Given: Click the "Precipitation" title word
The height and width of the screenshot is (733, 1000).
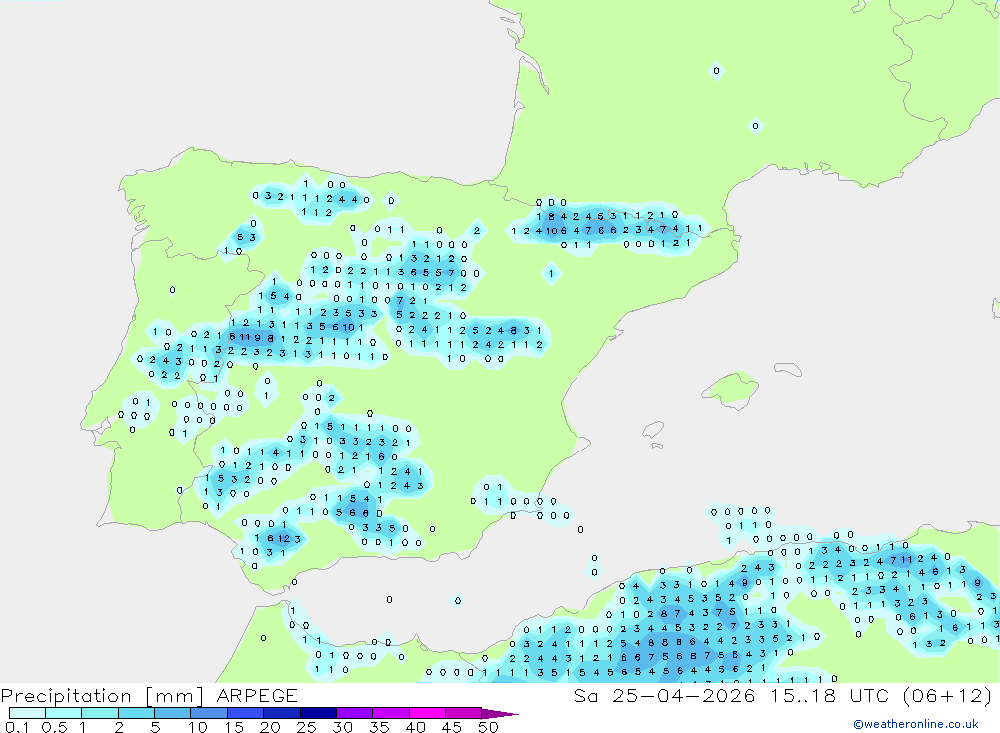Looking at the screenshot, I should (x=66, y=696).
